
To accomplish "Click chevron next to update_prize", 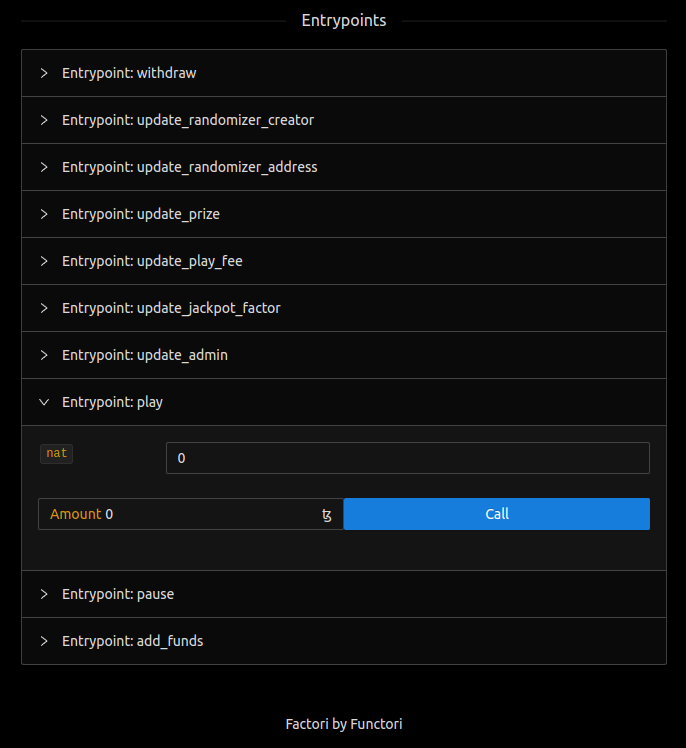I will coord(44,214).
